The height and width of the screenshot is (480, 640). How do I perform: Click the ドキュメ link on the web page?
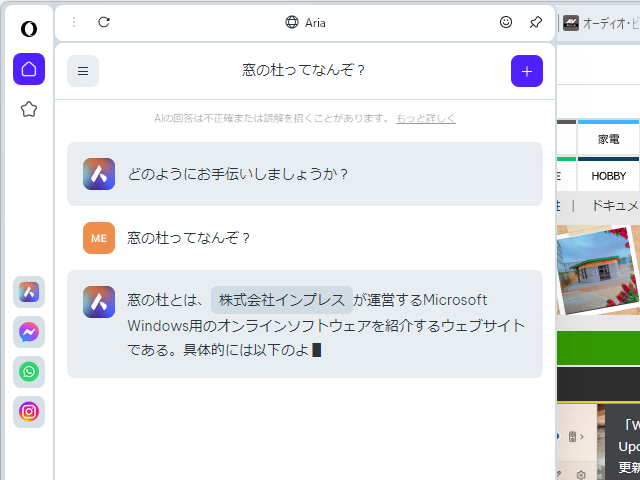pos(615,206)
